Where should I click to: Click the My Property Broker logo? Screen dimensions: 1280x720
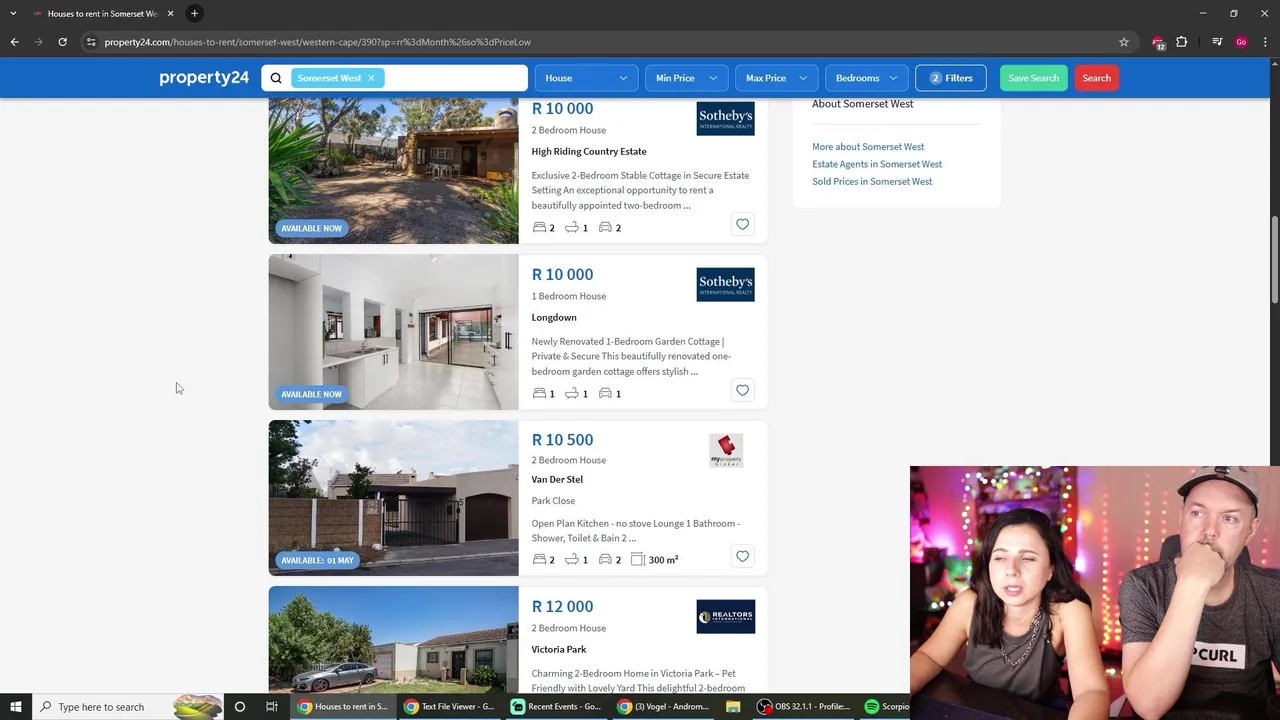(x=726, y=450)
